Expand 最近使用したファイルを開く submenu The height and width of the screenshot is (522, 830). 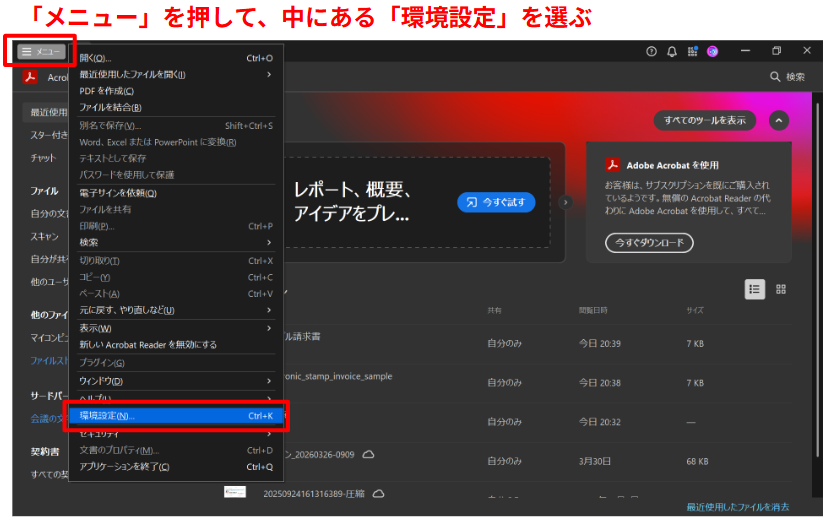176,75
